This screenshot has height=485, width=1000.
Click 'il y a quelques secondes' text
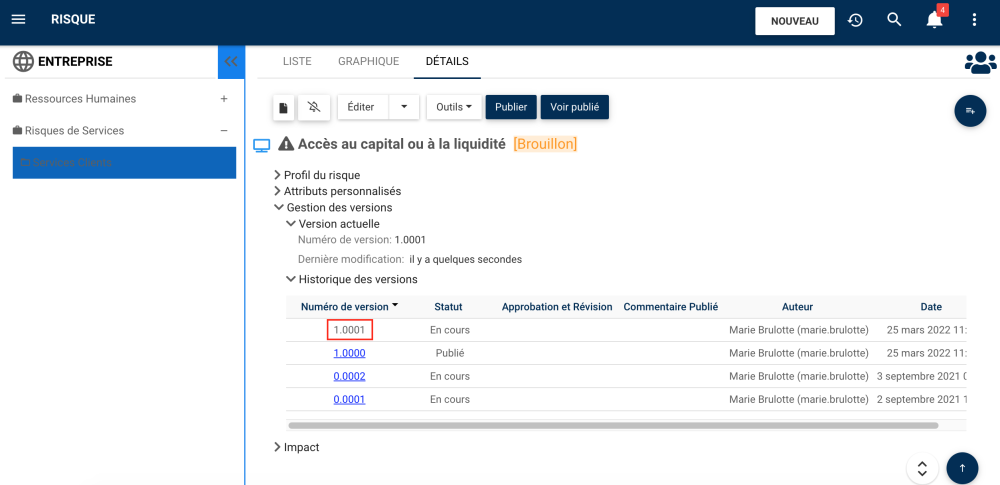coord(466,260)
